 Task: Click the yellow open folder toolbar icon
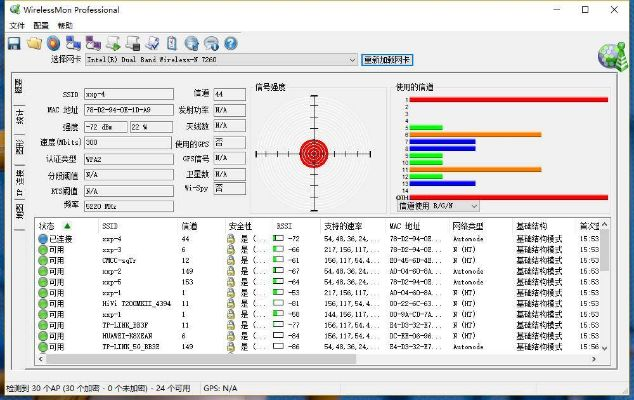[33, 43]
